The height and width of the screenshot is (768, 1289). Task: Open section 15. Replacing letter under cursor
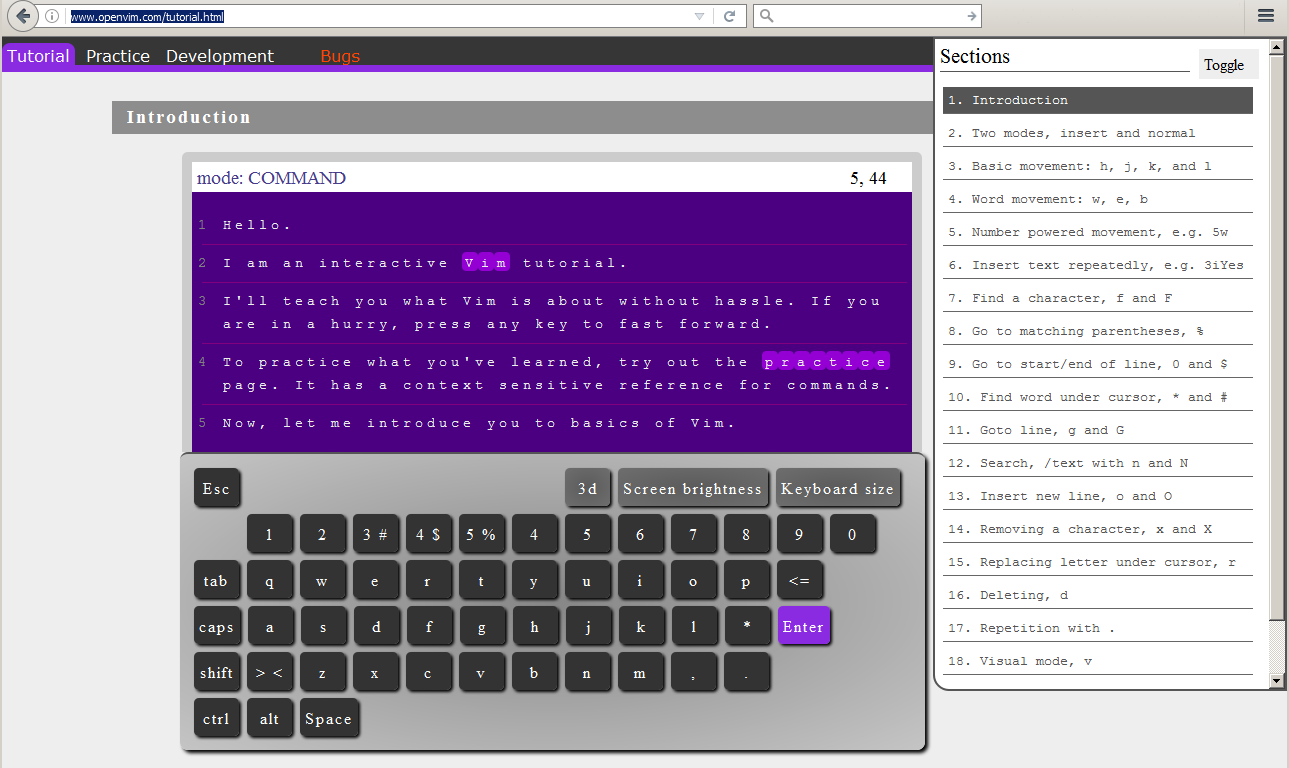[1098, 562]
